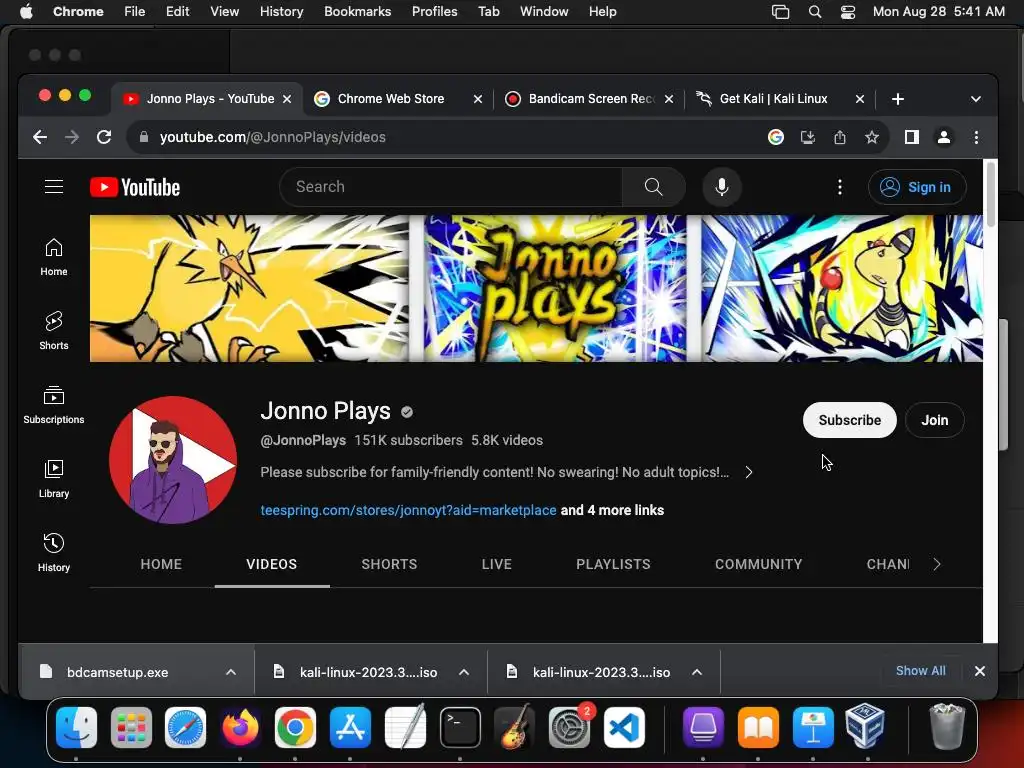Image resolution: width=1024 pixels, height=768 pixels.
Task: Toggle Chrome side panel
Action: tap(912, 137)
